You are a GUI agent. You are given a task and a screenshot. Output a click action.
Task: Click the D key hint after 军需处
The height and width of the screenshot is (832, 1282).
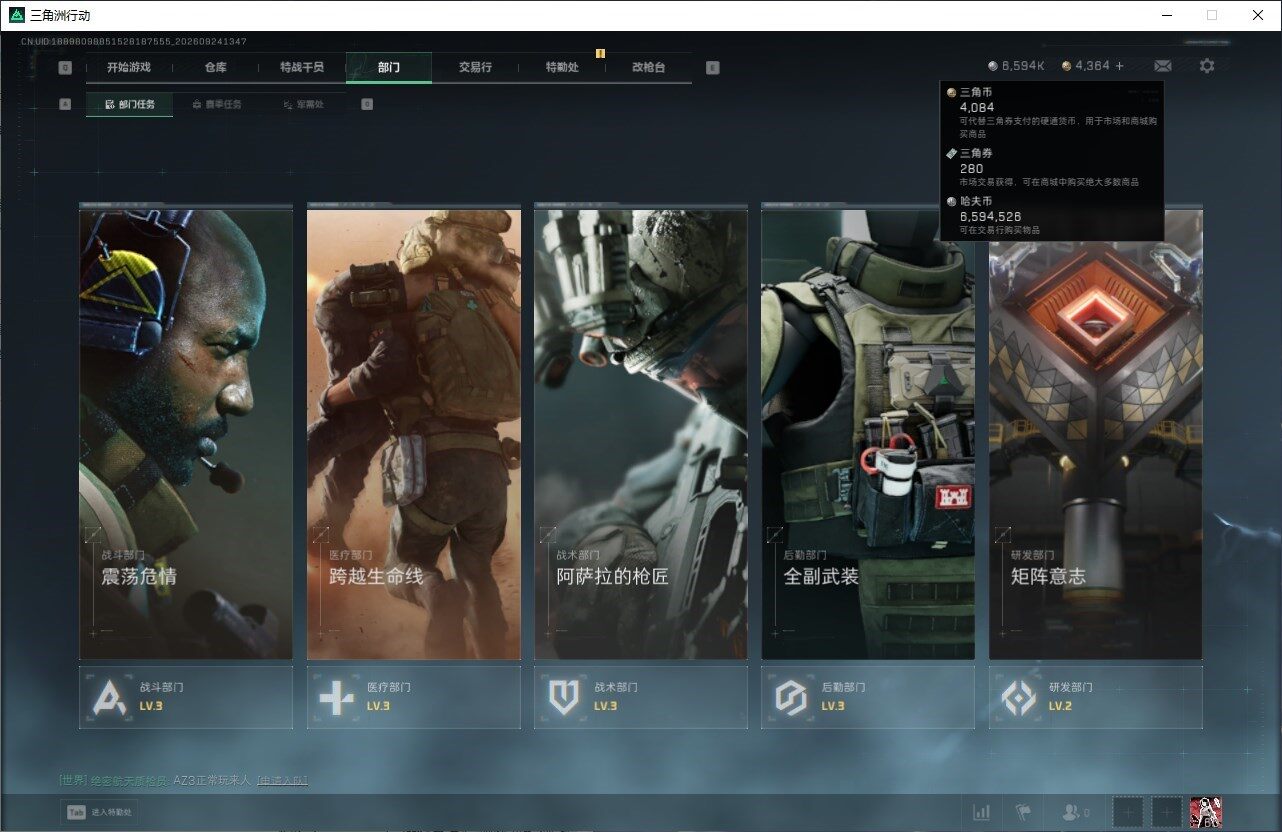tap(367, 104)
